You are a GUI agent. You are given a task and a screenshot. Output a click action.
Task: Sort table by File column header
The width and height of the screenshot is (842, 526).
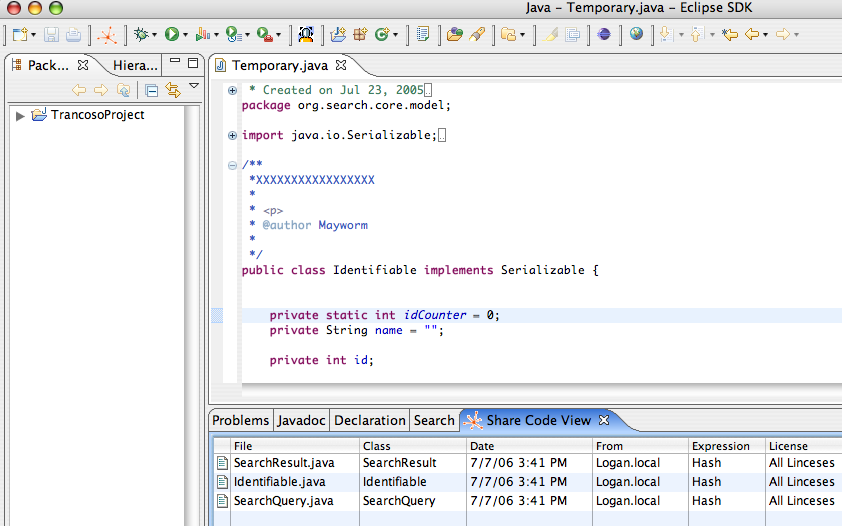point(295,445)
